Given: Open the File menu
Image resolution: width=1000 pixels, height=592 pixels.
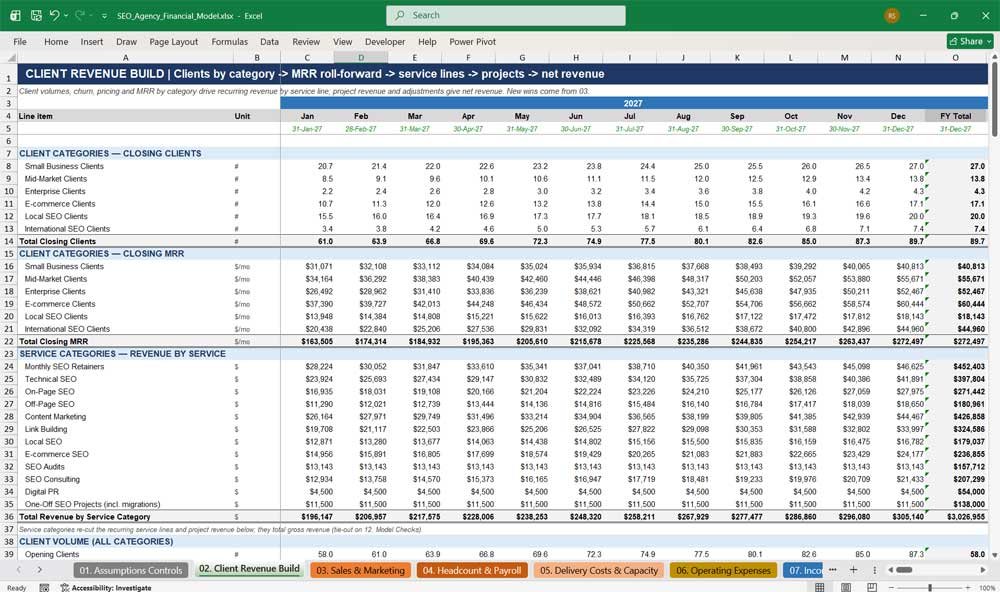Looking at the screenshot, I should pos(20,41).
